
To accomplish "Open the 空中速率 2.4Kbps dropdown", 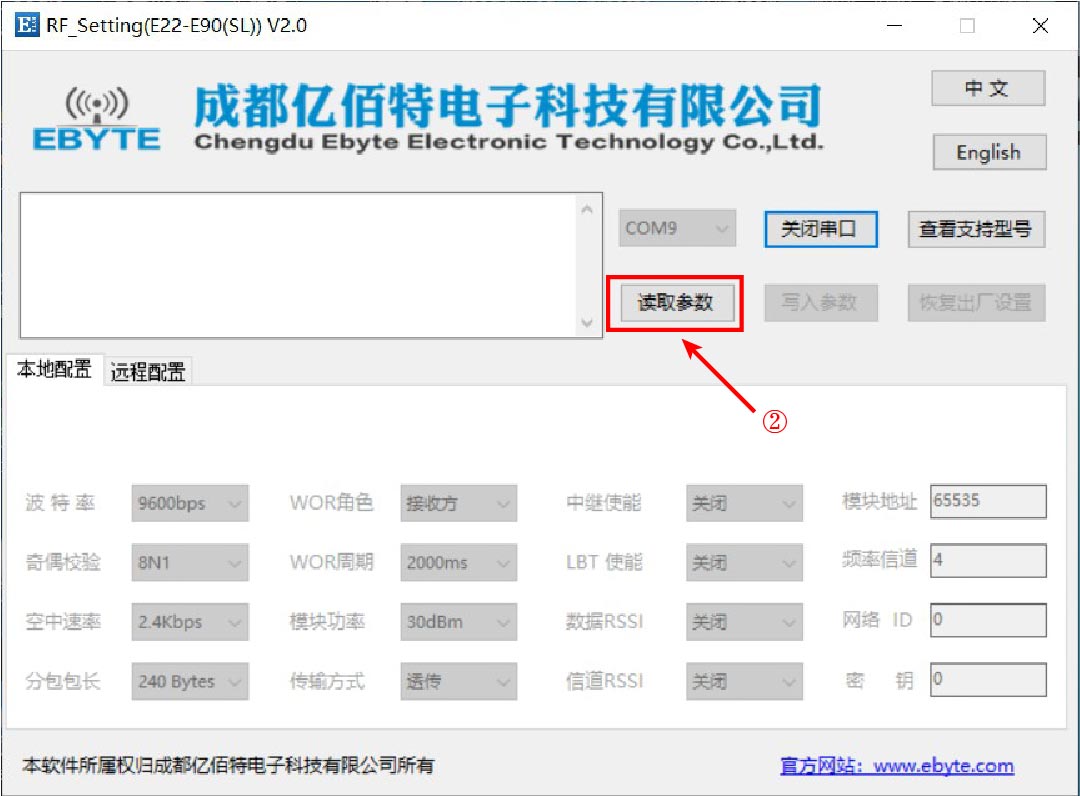I will (x=190, y=622).
